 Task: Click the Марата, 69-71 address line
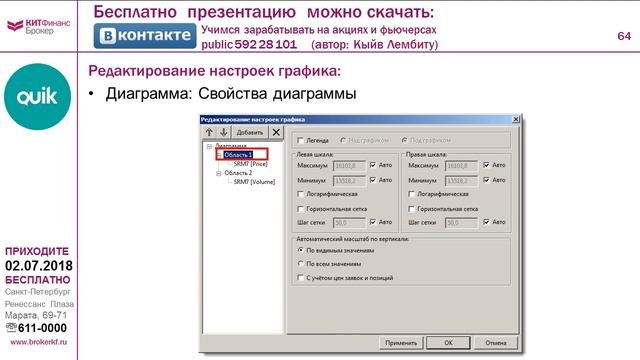click(x=36, y=315)
